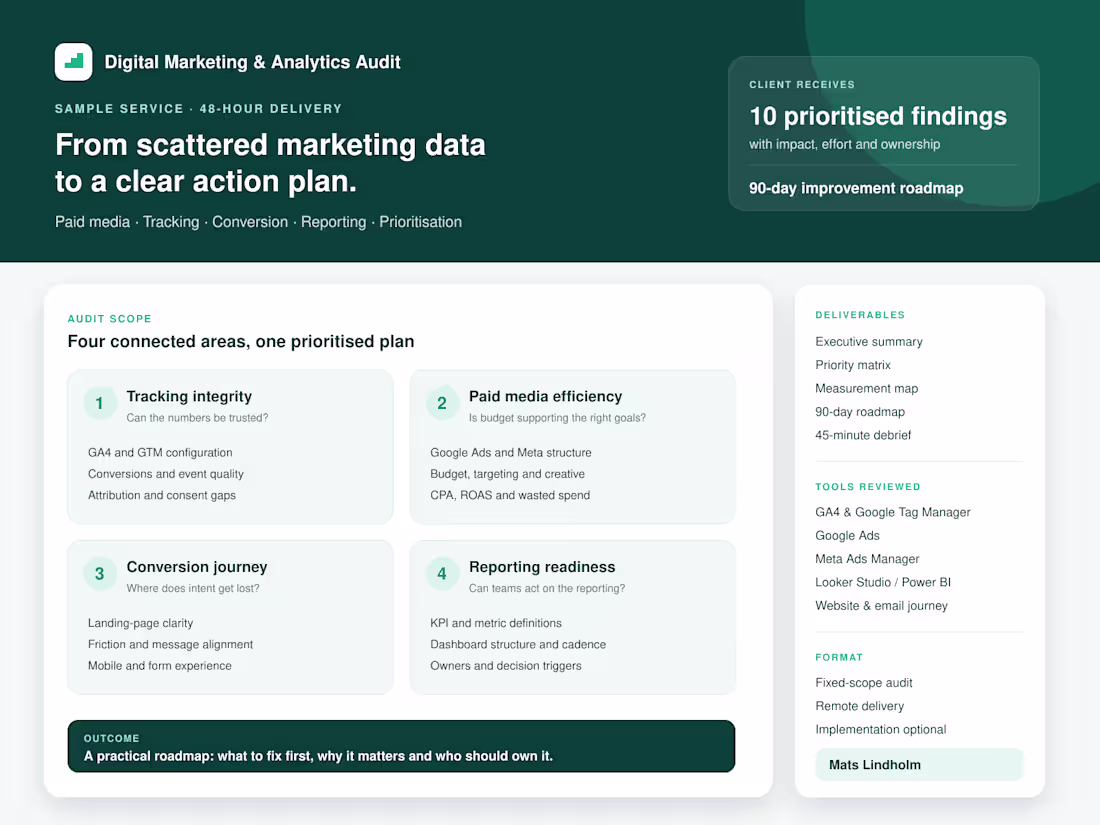Select 90-day improvement roadmap text

pyautogui.click(x=856, y=188)
